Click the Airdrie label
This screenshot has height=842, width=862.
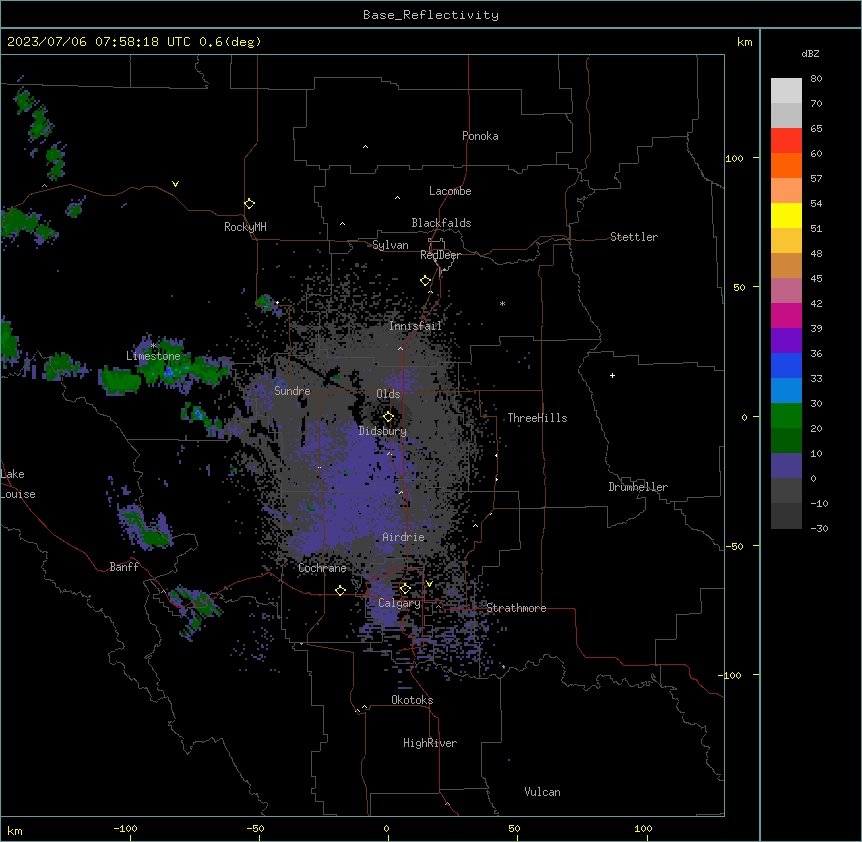404,537
